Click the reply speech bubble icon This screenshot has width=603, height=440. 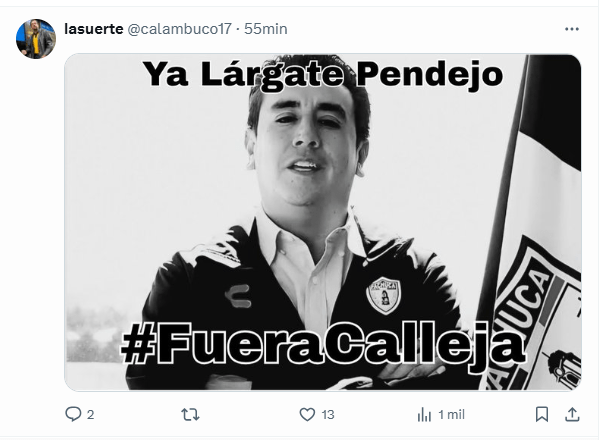[73, 414]
